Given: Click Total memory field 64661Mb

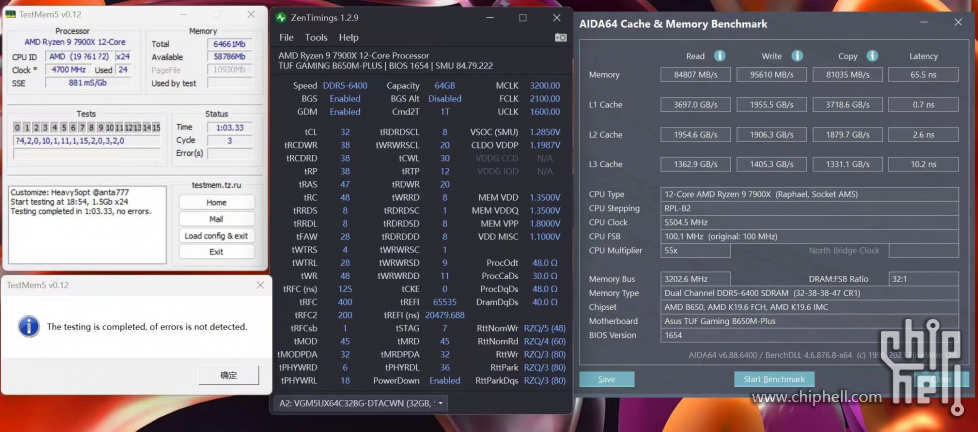Looking at the screenshot, I should 229,44.
